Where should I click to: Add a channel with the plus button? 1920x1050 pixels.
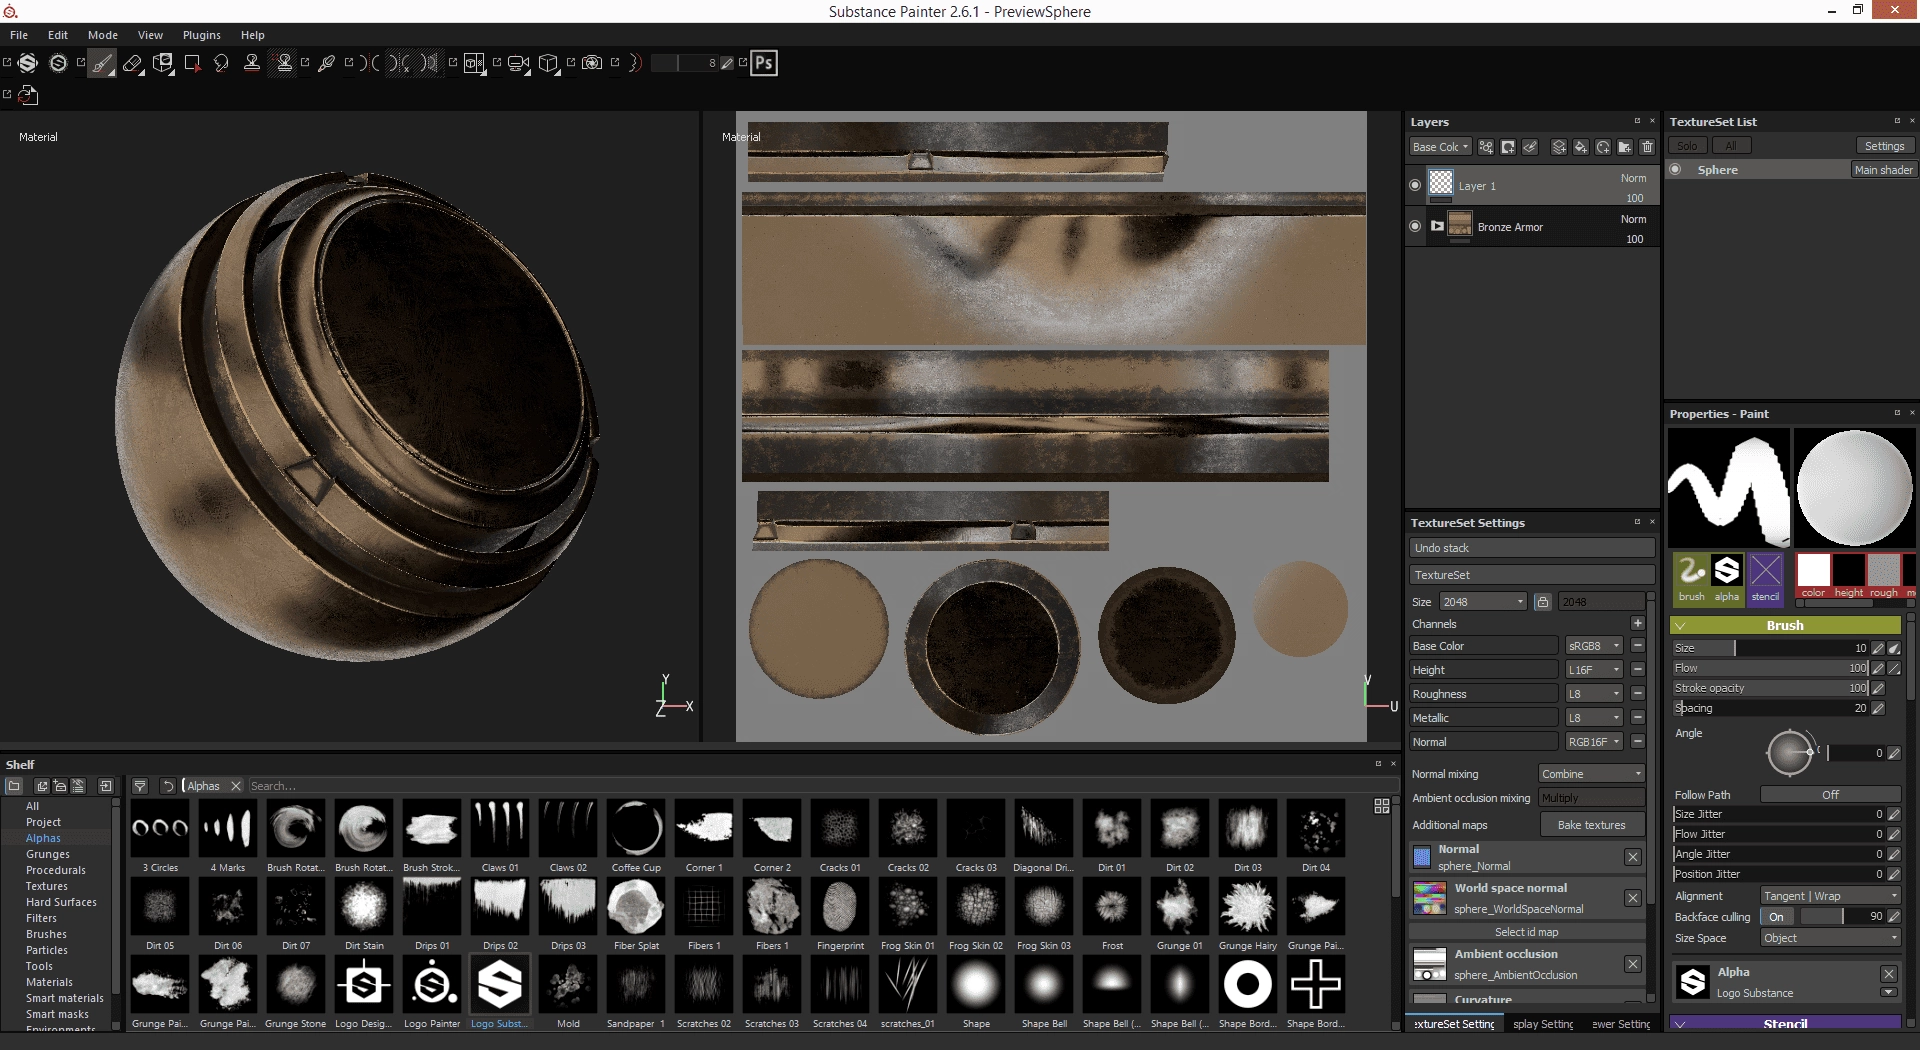tap(1637, 623)
